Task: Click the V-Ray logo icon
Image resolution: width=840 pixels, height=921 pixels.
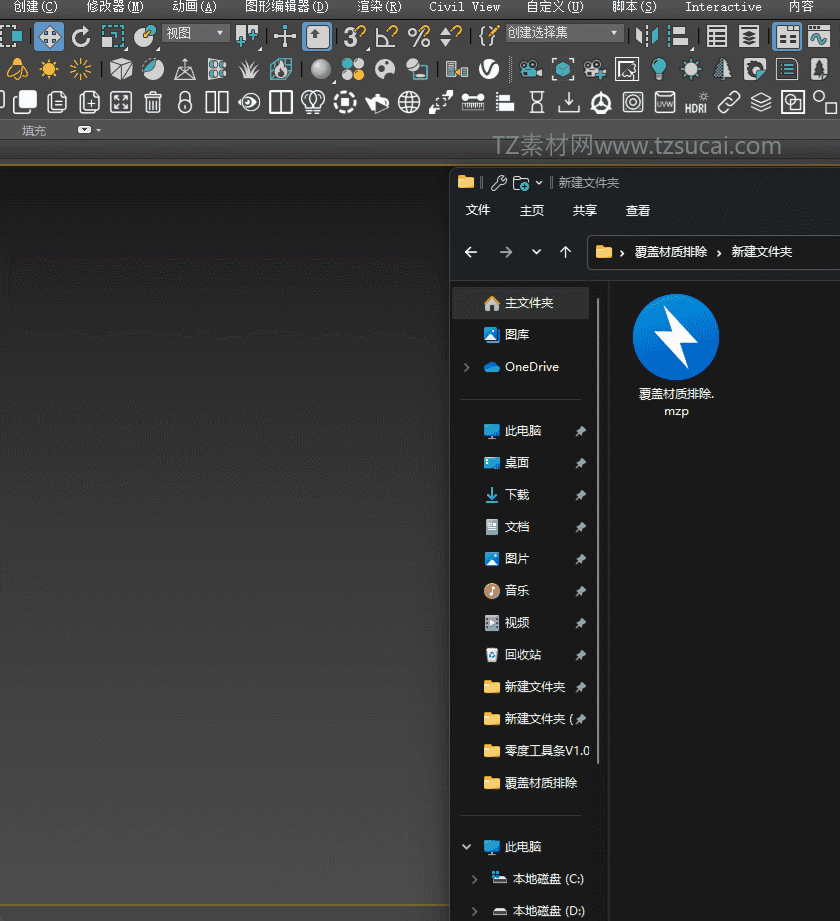Action: point(489,70)
